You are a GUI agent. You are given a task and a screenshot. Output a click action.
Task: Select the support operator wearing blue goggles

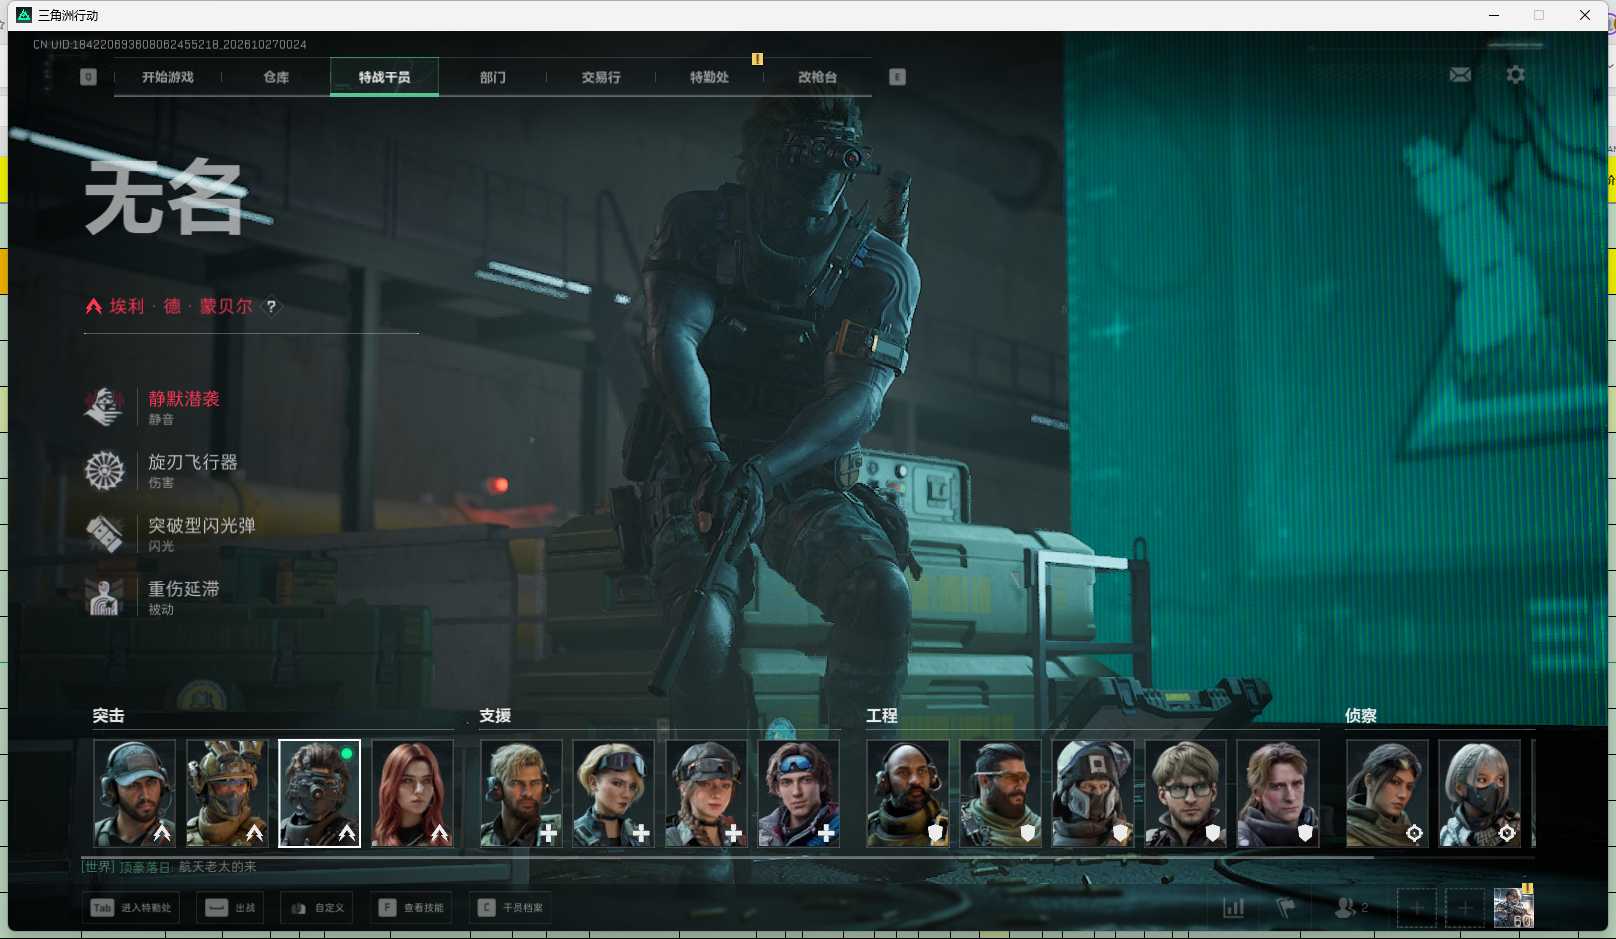coord(798,793)
